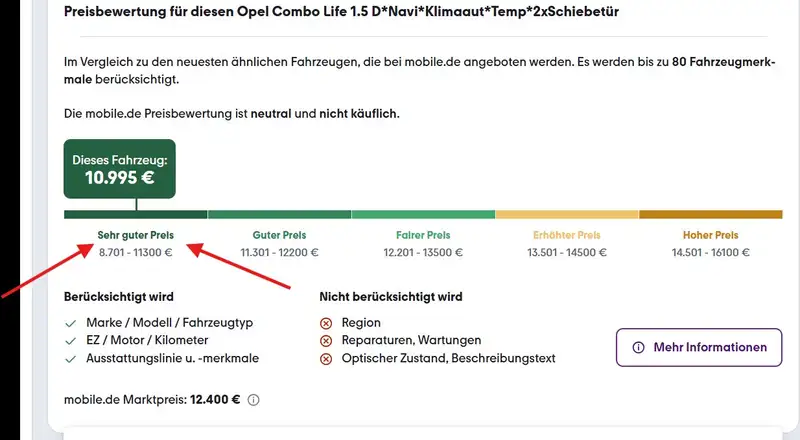Click the checkmark next to Marke / Modell / Fahrzeugtyp

click(70, 324)
